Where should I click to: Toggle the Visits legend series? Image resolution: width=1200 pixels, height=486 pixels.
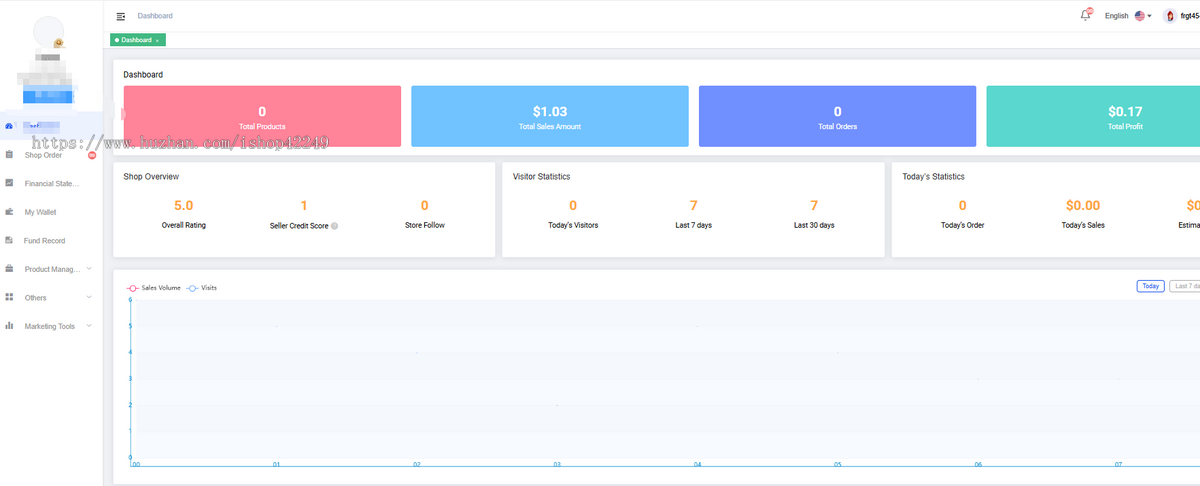pyautogui.click(x=202, y=287)
